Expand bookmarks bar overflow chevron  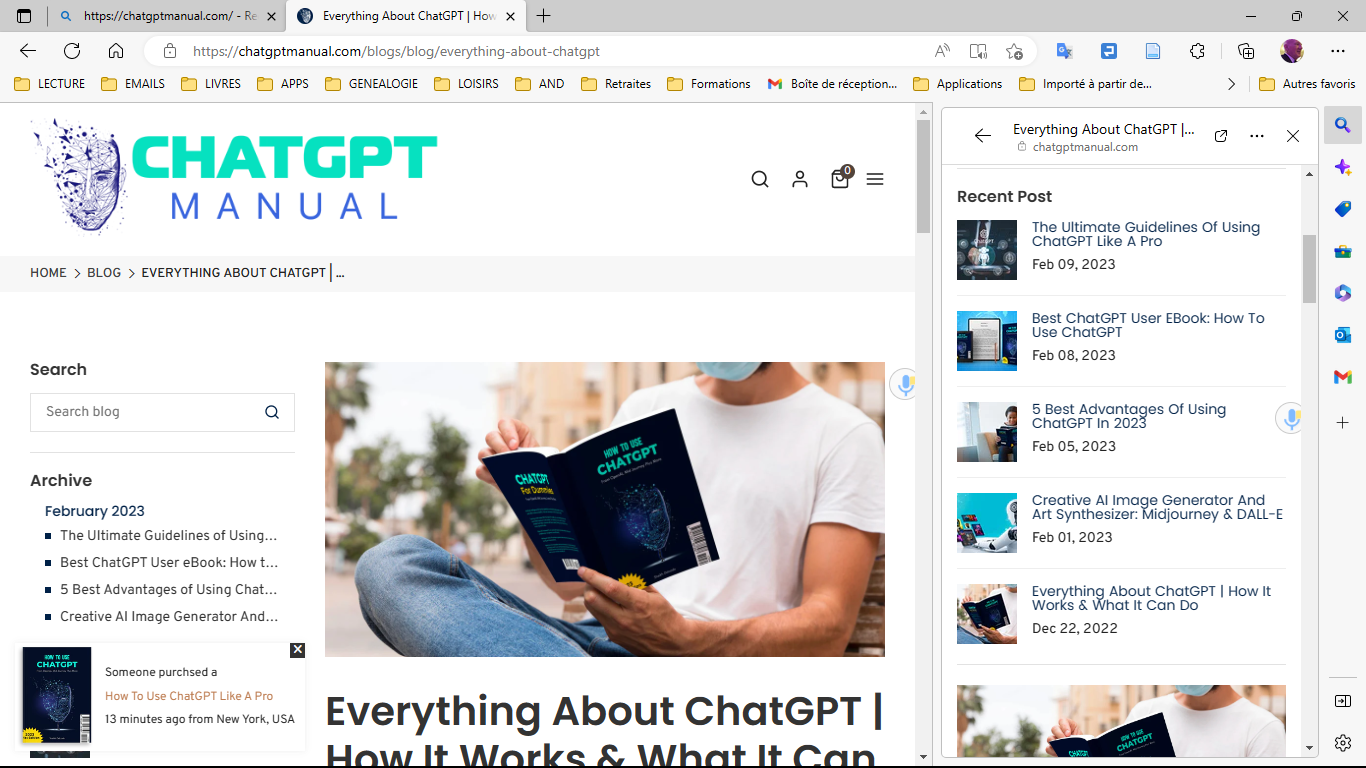coord(1231,84)
